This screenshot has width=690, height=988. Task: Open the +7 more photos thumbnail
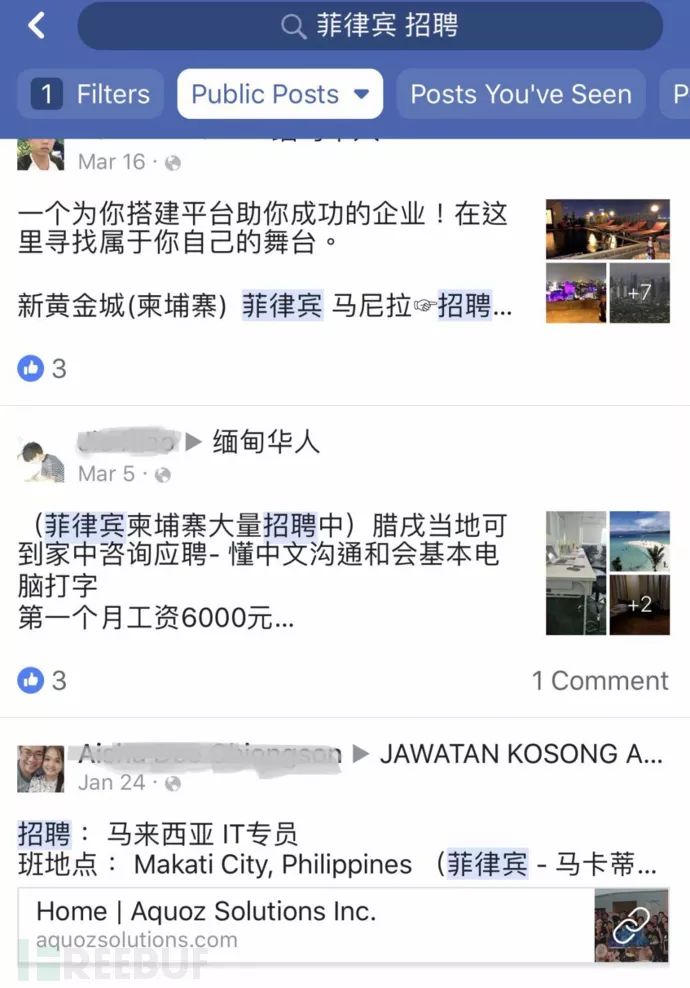coord(640,293)
